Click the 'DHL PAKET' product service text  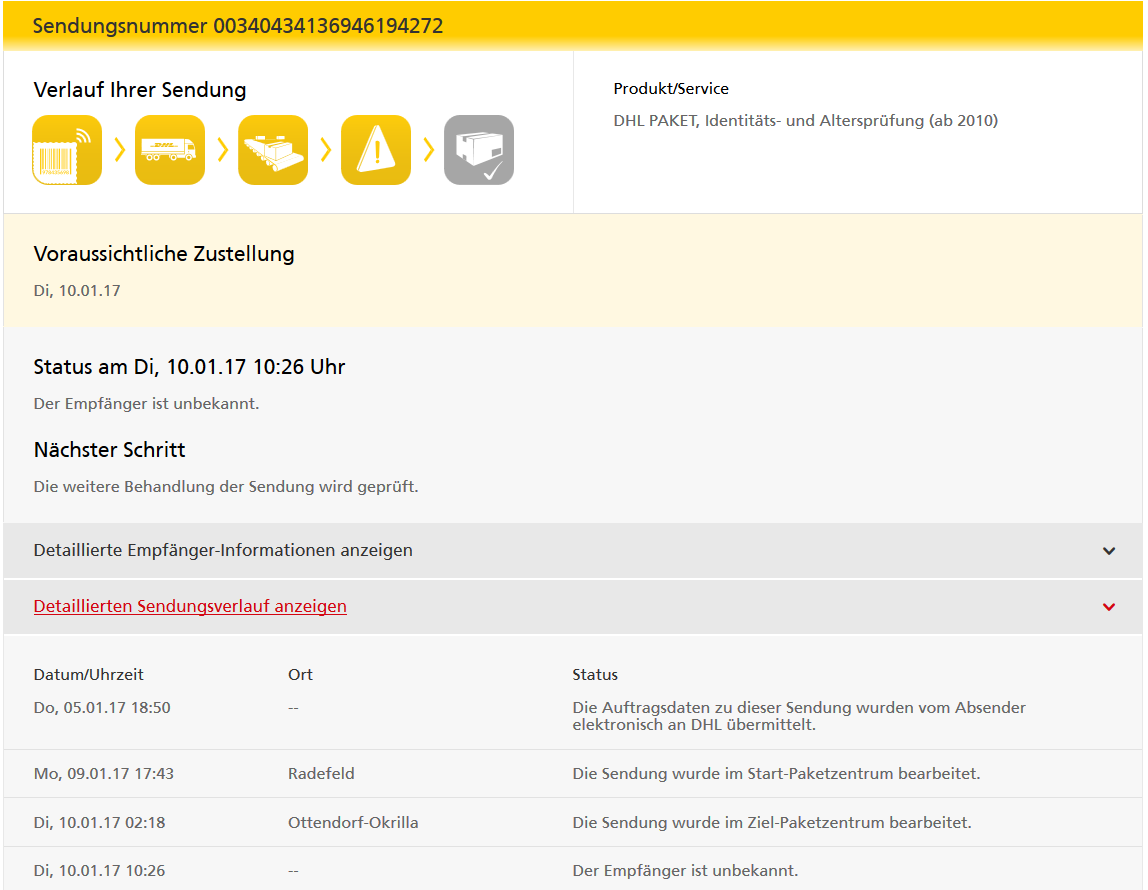[x=805, y=121]
